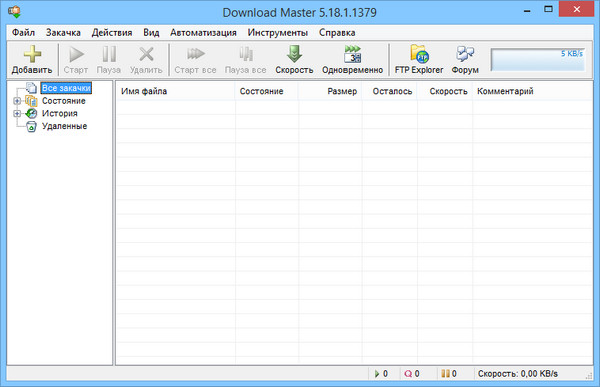Sort by Имя файла column header

click(x=176, y=91)
